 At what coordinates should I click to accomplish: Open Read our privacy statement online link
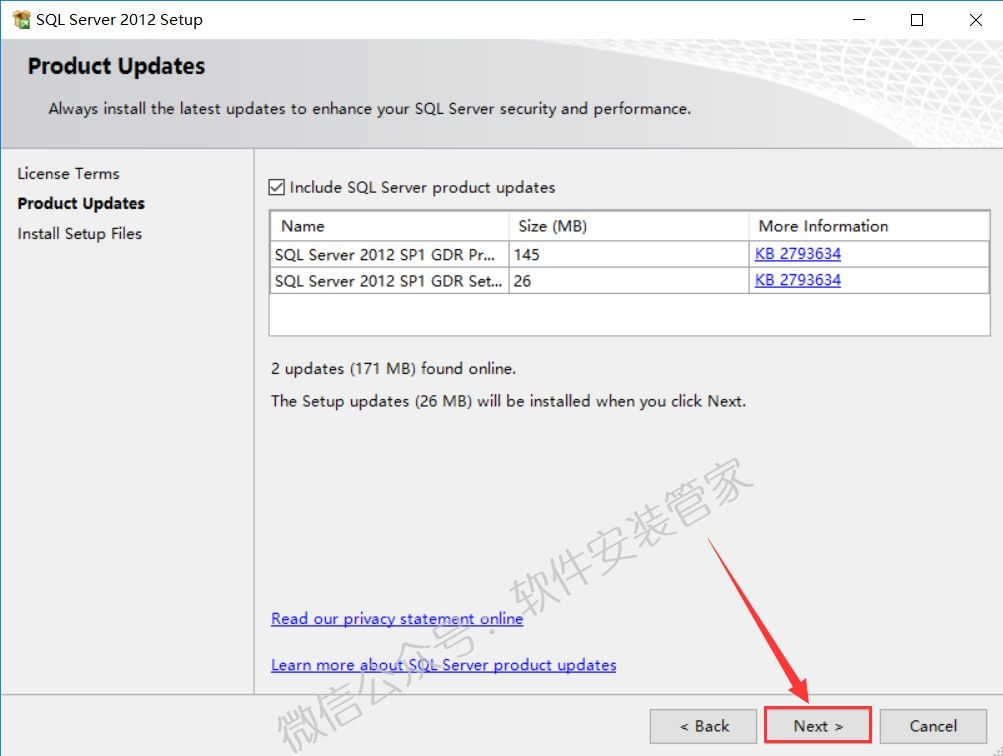397,618
